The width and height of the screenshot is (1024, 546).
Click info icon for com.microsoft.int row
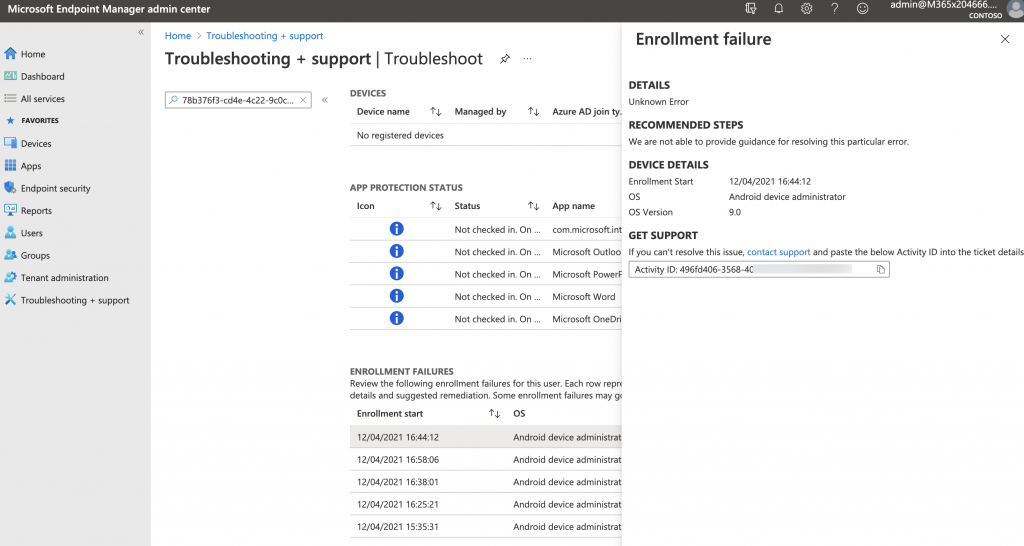click(396, 229)
